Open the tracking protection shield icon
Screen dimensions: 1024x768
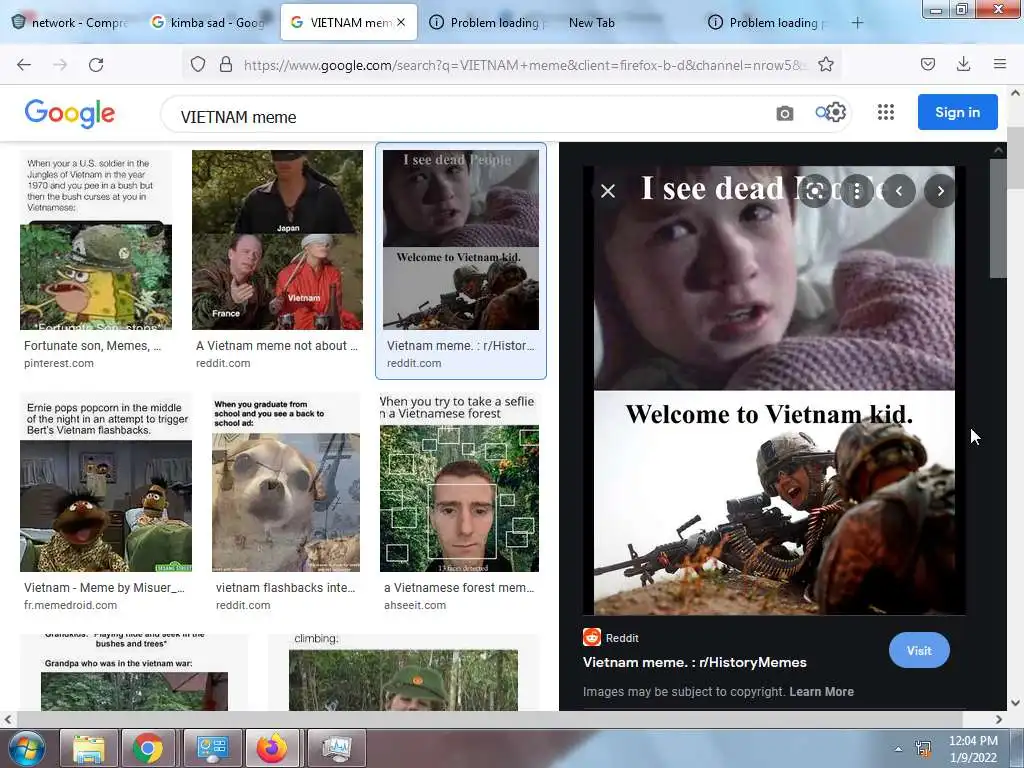pyautogui.click(x=198, y=64)
